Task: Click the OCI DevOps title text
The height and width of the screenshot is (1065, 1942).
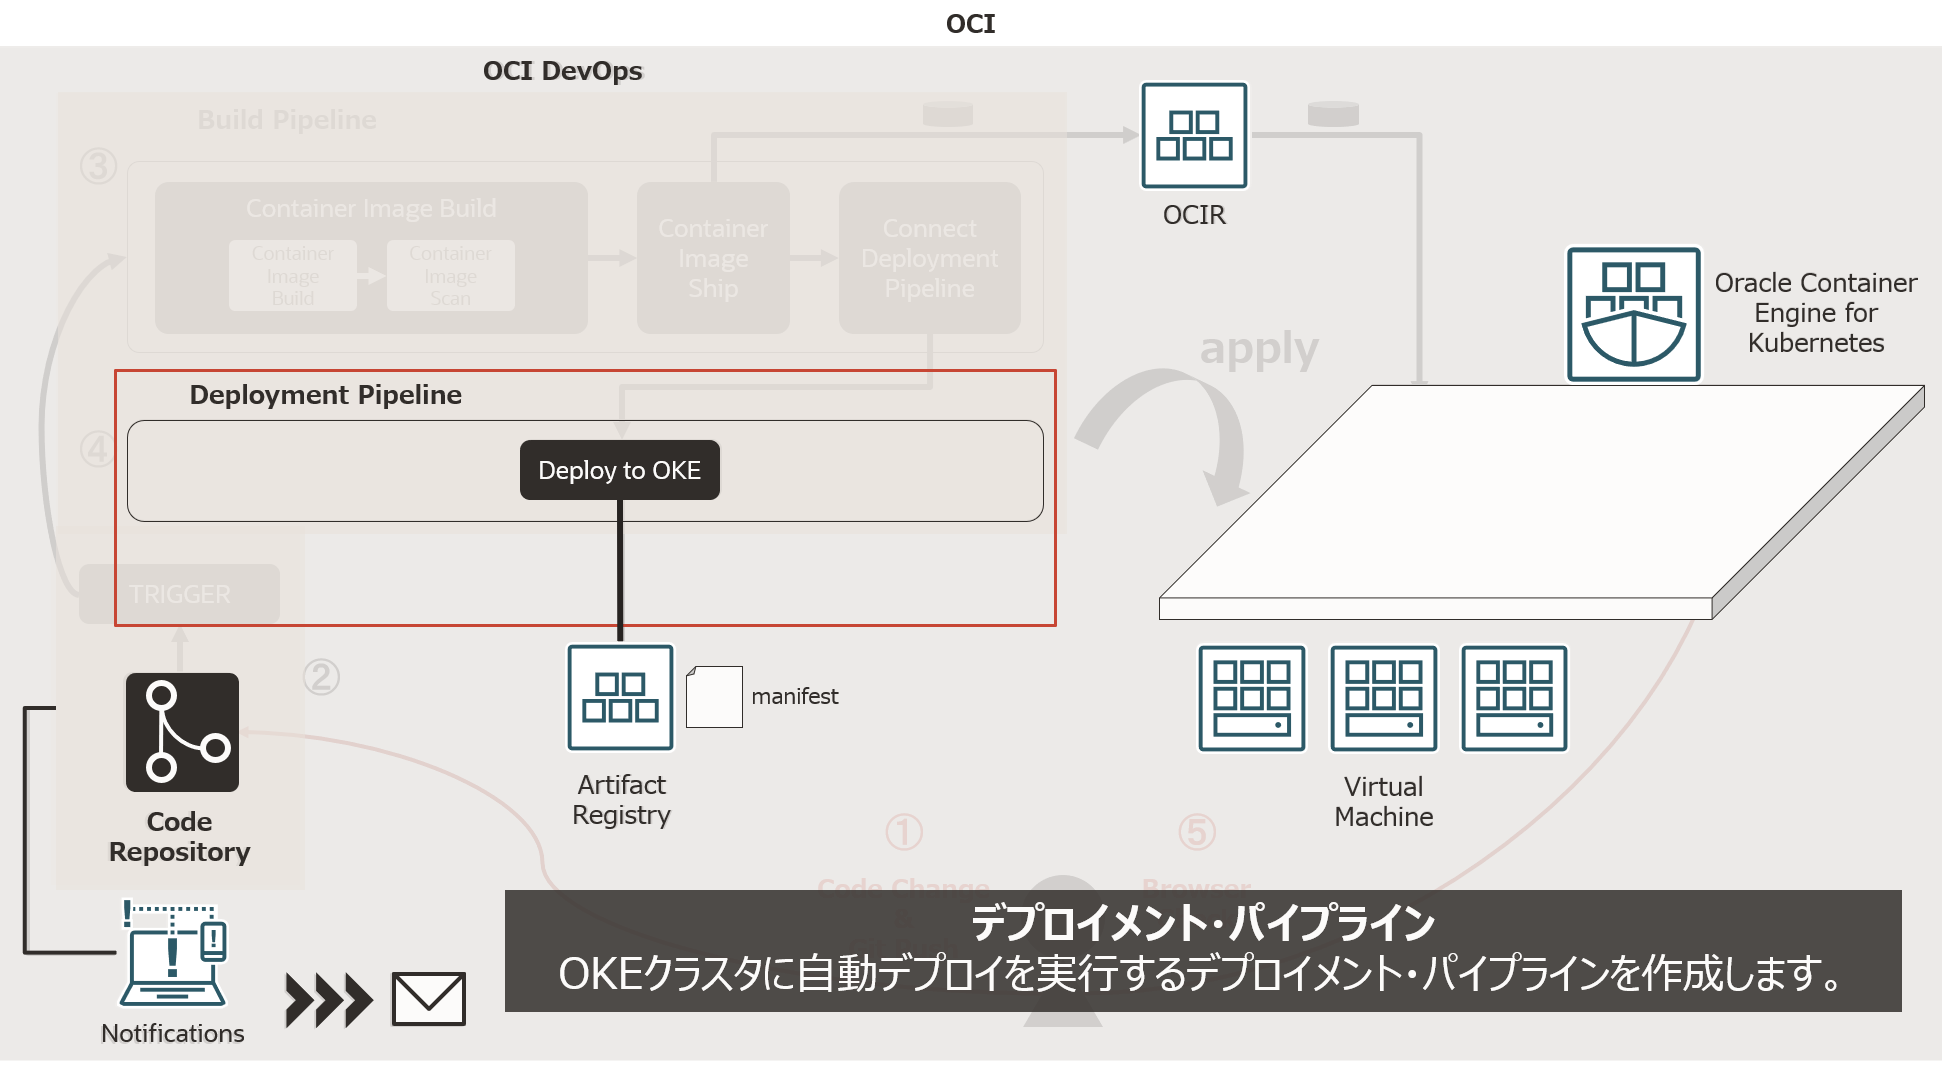Action: [562, 71]
